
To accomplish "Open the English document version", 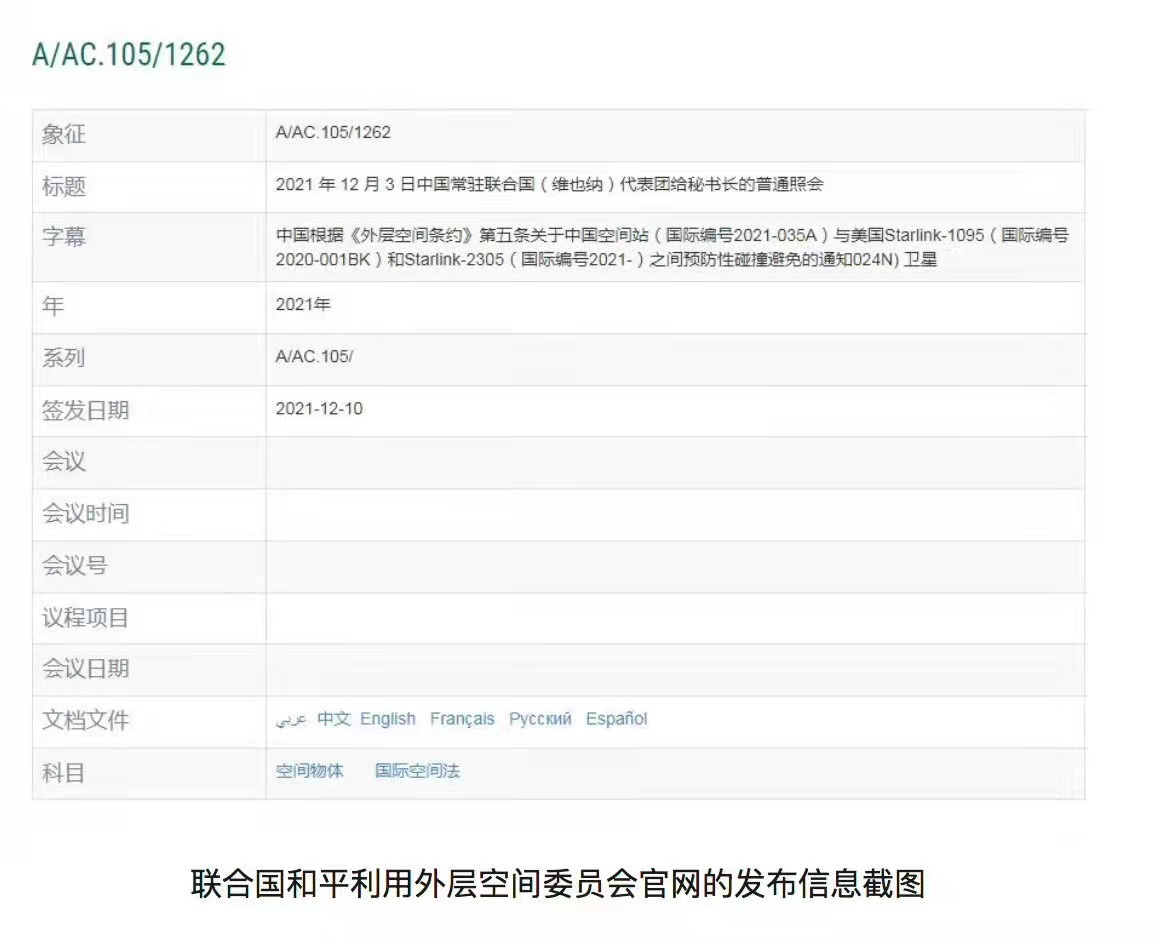I will click(388, 719).
